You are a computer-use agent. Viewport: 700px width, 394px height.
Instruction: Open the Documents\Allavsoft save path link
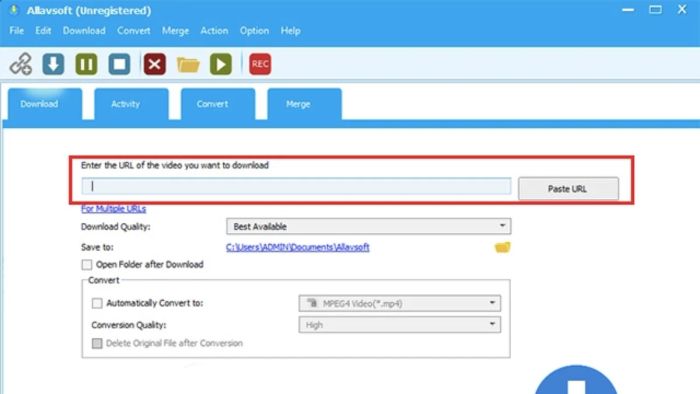[x=297, y=247]
